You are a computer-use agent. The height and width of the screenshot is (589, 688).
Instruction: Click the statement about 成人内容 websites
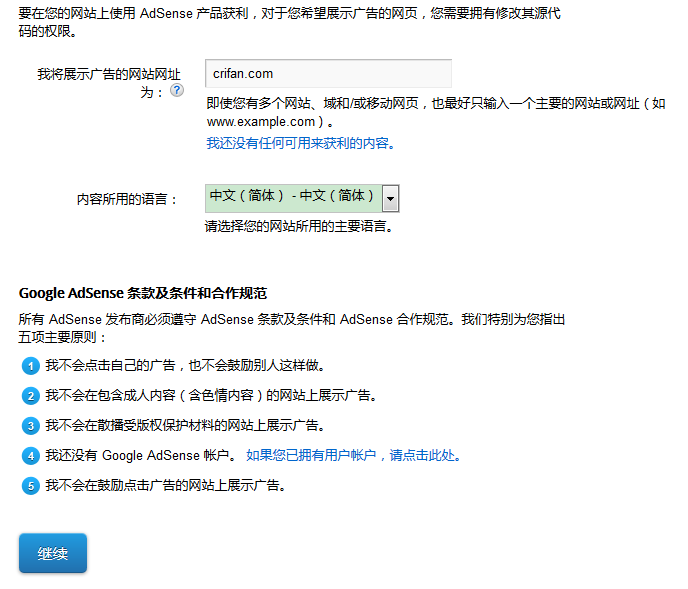click(211, 396)
